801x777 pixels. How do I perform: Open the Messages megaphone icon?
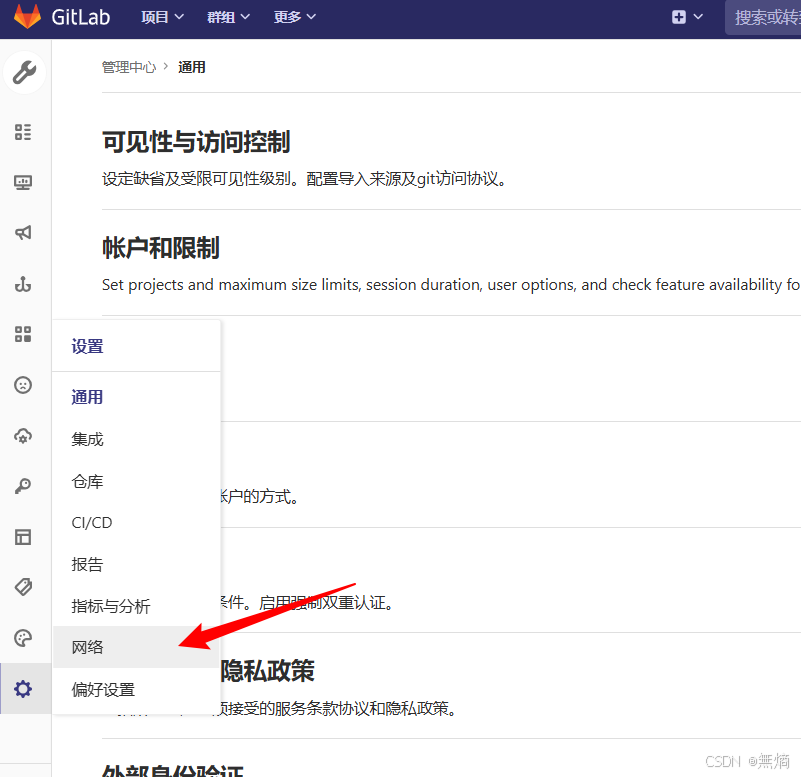coord(23,233)
